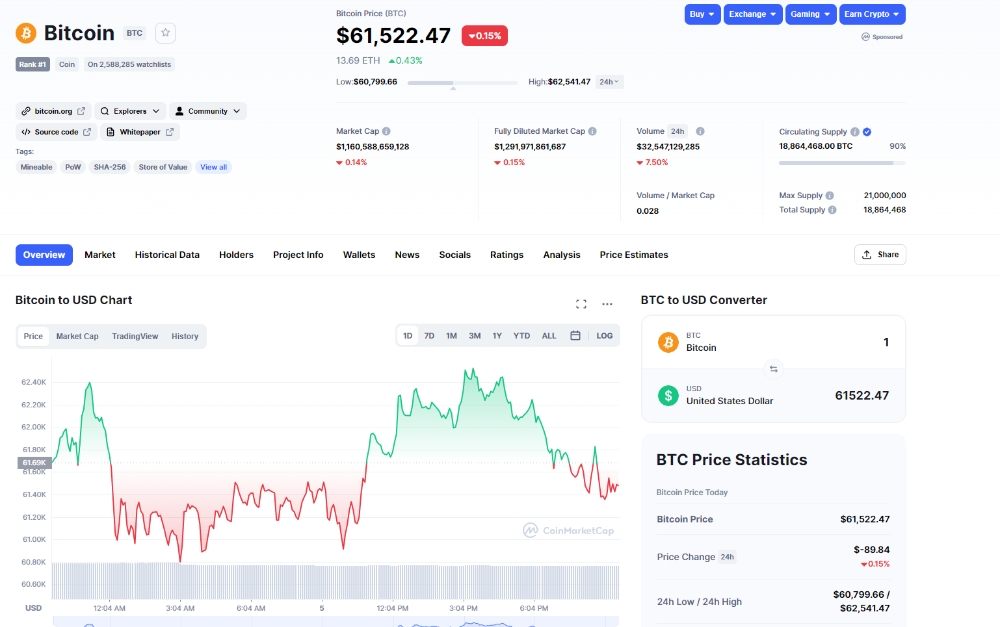Click the chart timeline navigator below the x-axis

click(335, 622)
